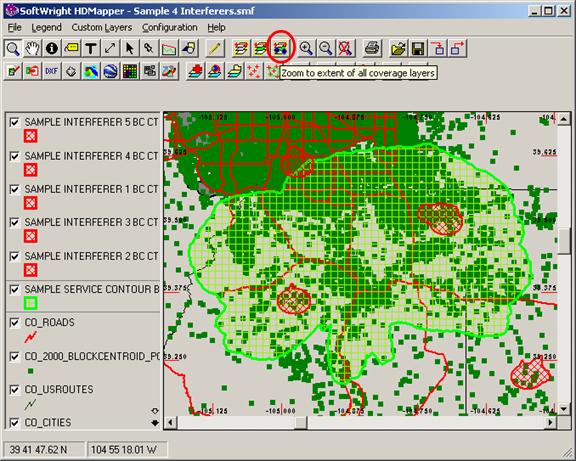
Task: Open the Custom Layers menu
Action: [x=102, y=28]
